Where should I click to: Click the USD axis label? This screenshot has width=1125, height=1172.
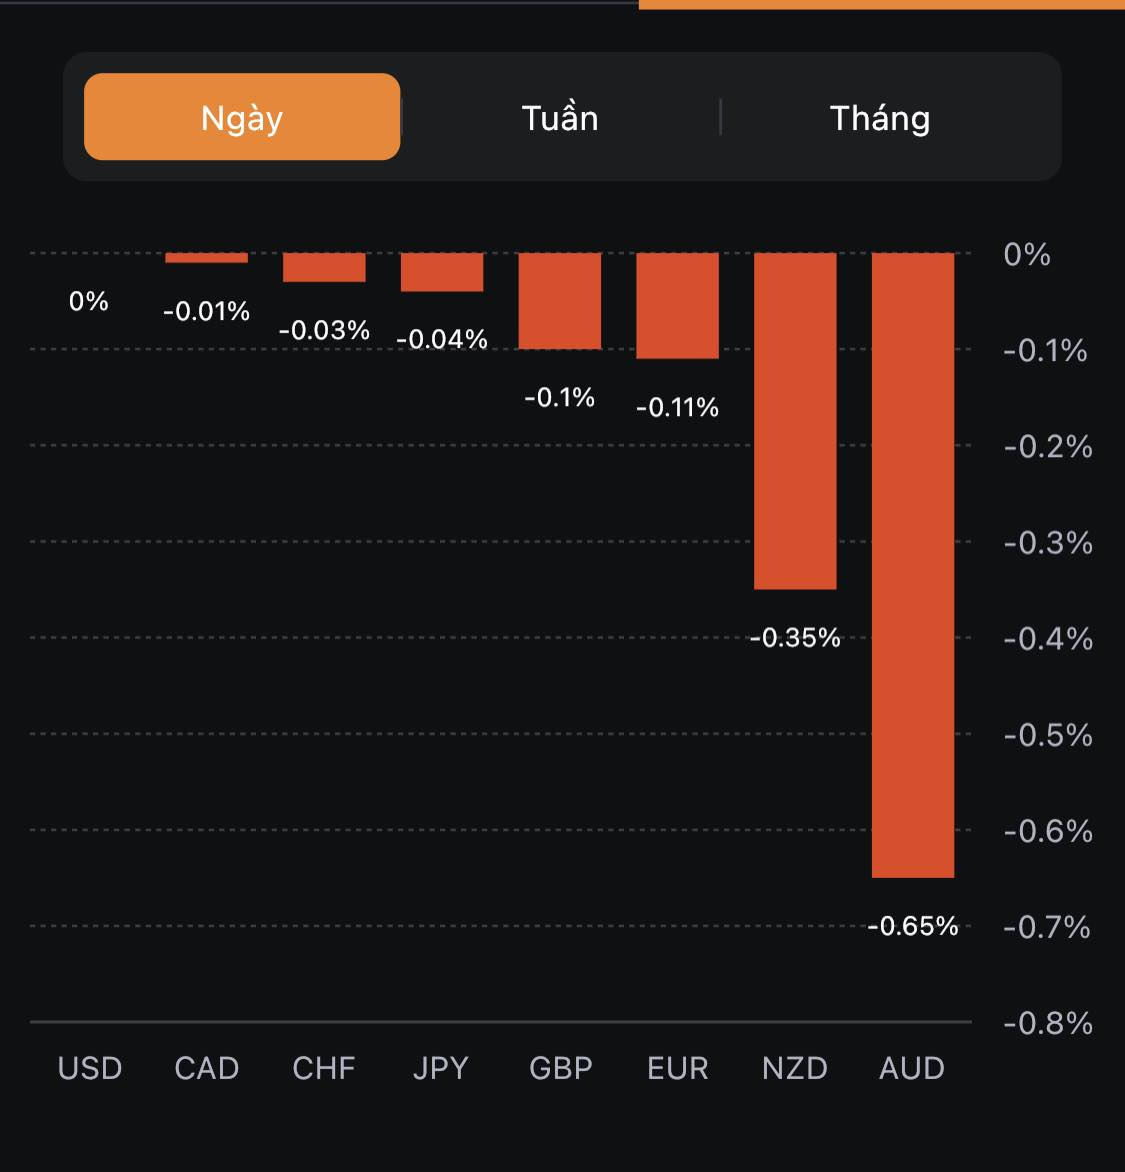90,1068
